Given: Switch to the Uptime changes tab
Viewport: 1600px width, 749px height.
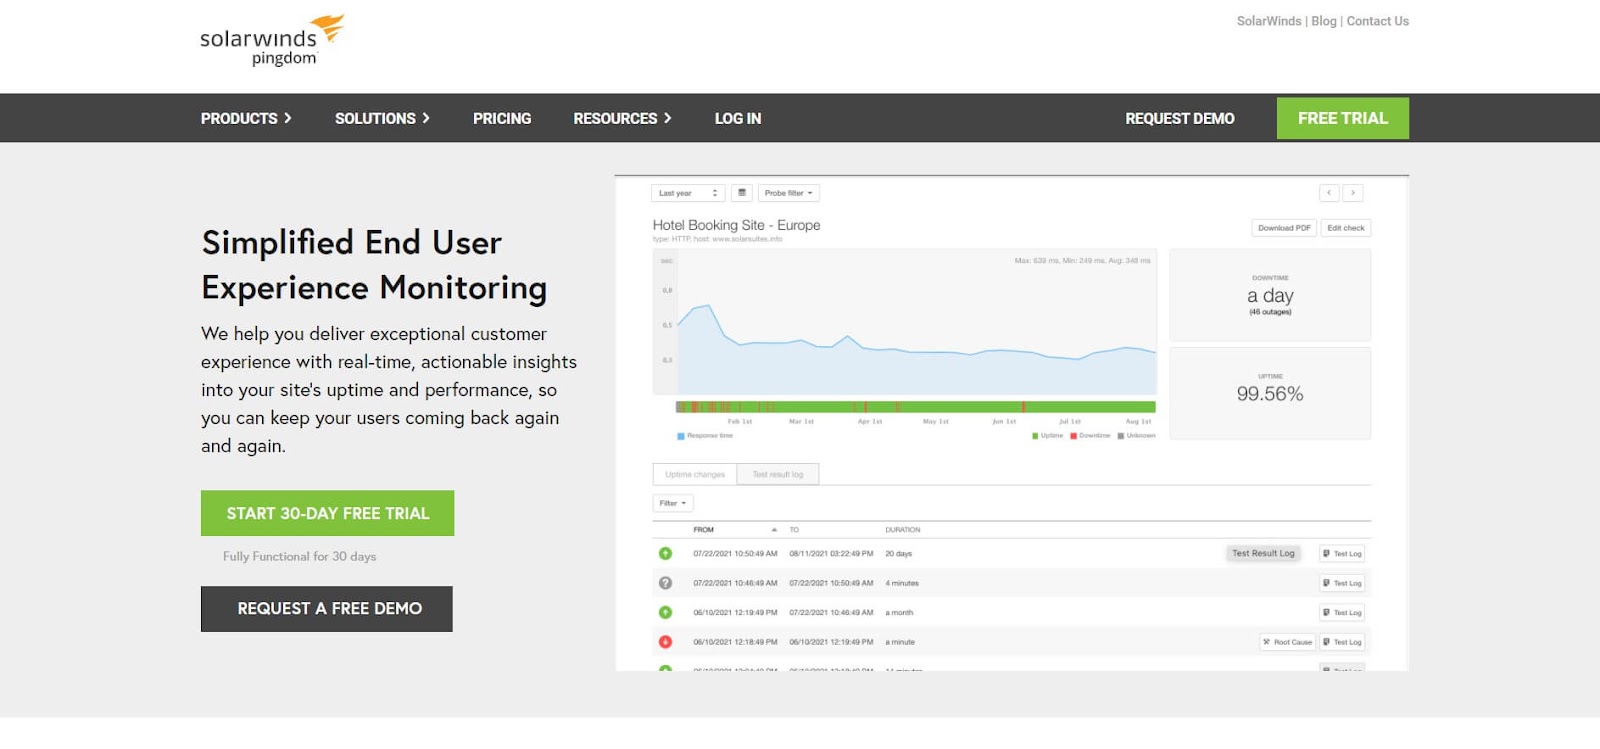Looking at the screenshot, I should point(695,474).
